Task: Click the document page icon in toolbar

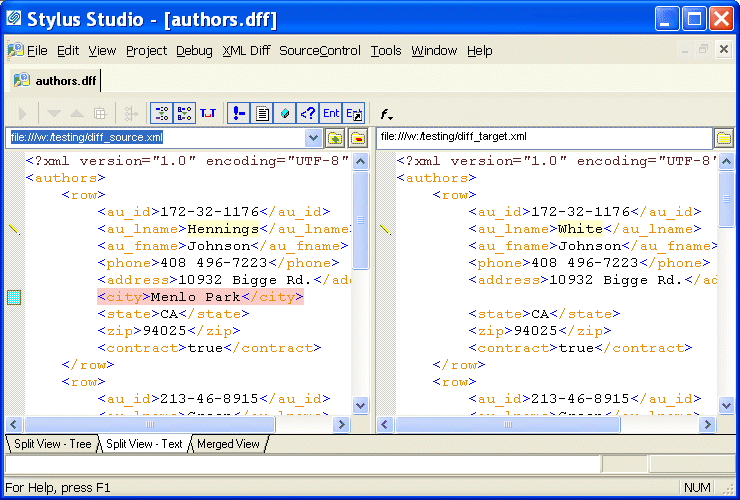Action: point(262,114)
